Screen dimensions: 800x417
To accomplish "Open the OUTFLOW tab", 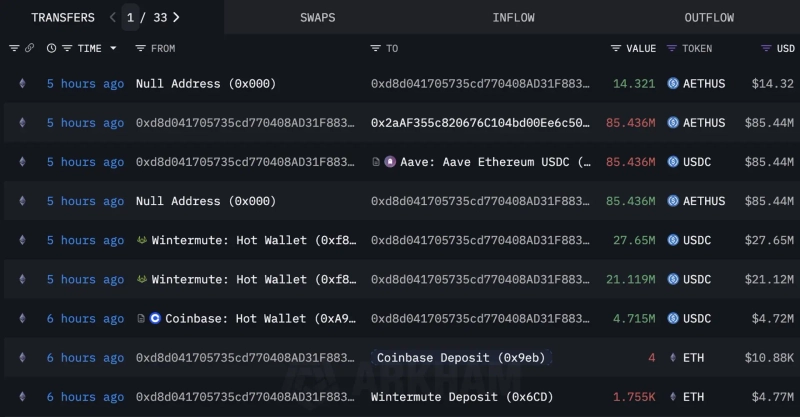I will click(709, 17).
